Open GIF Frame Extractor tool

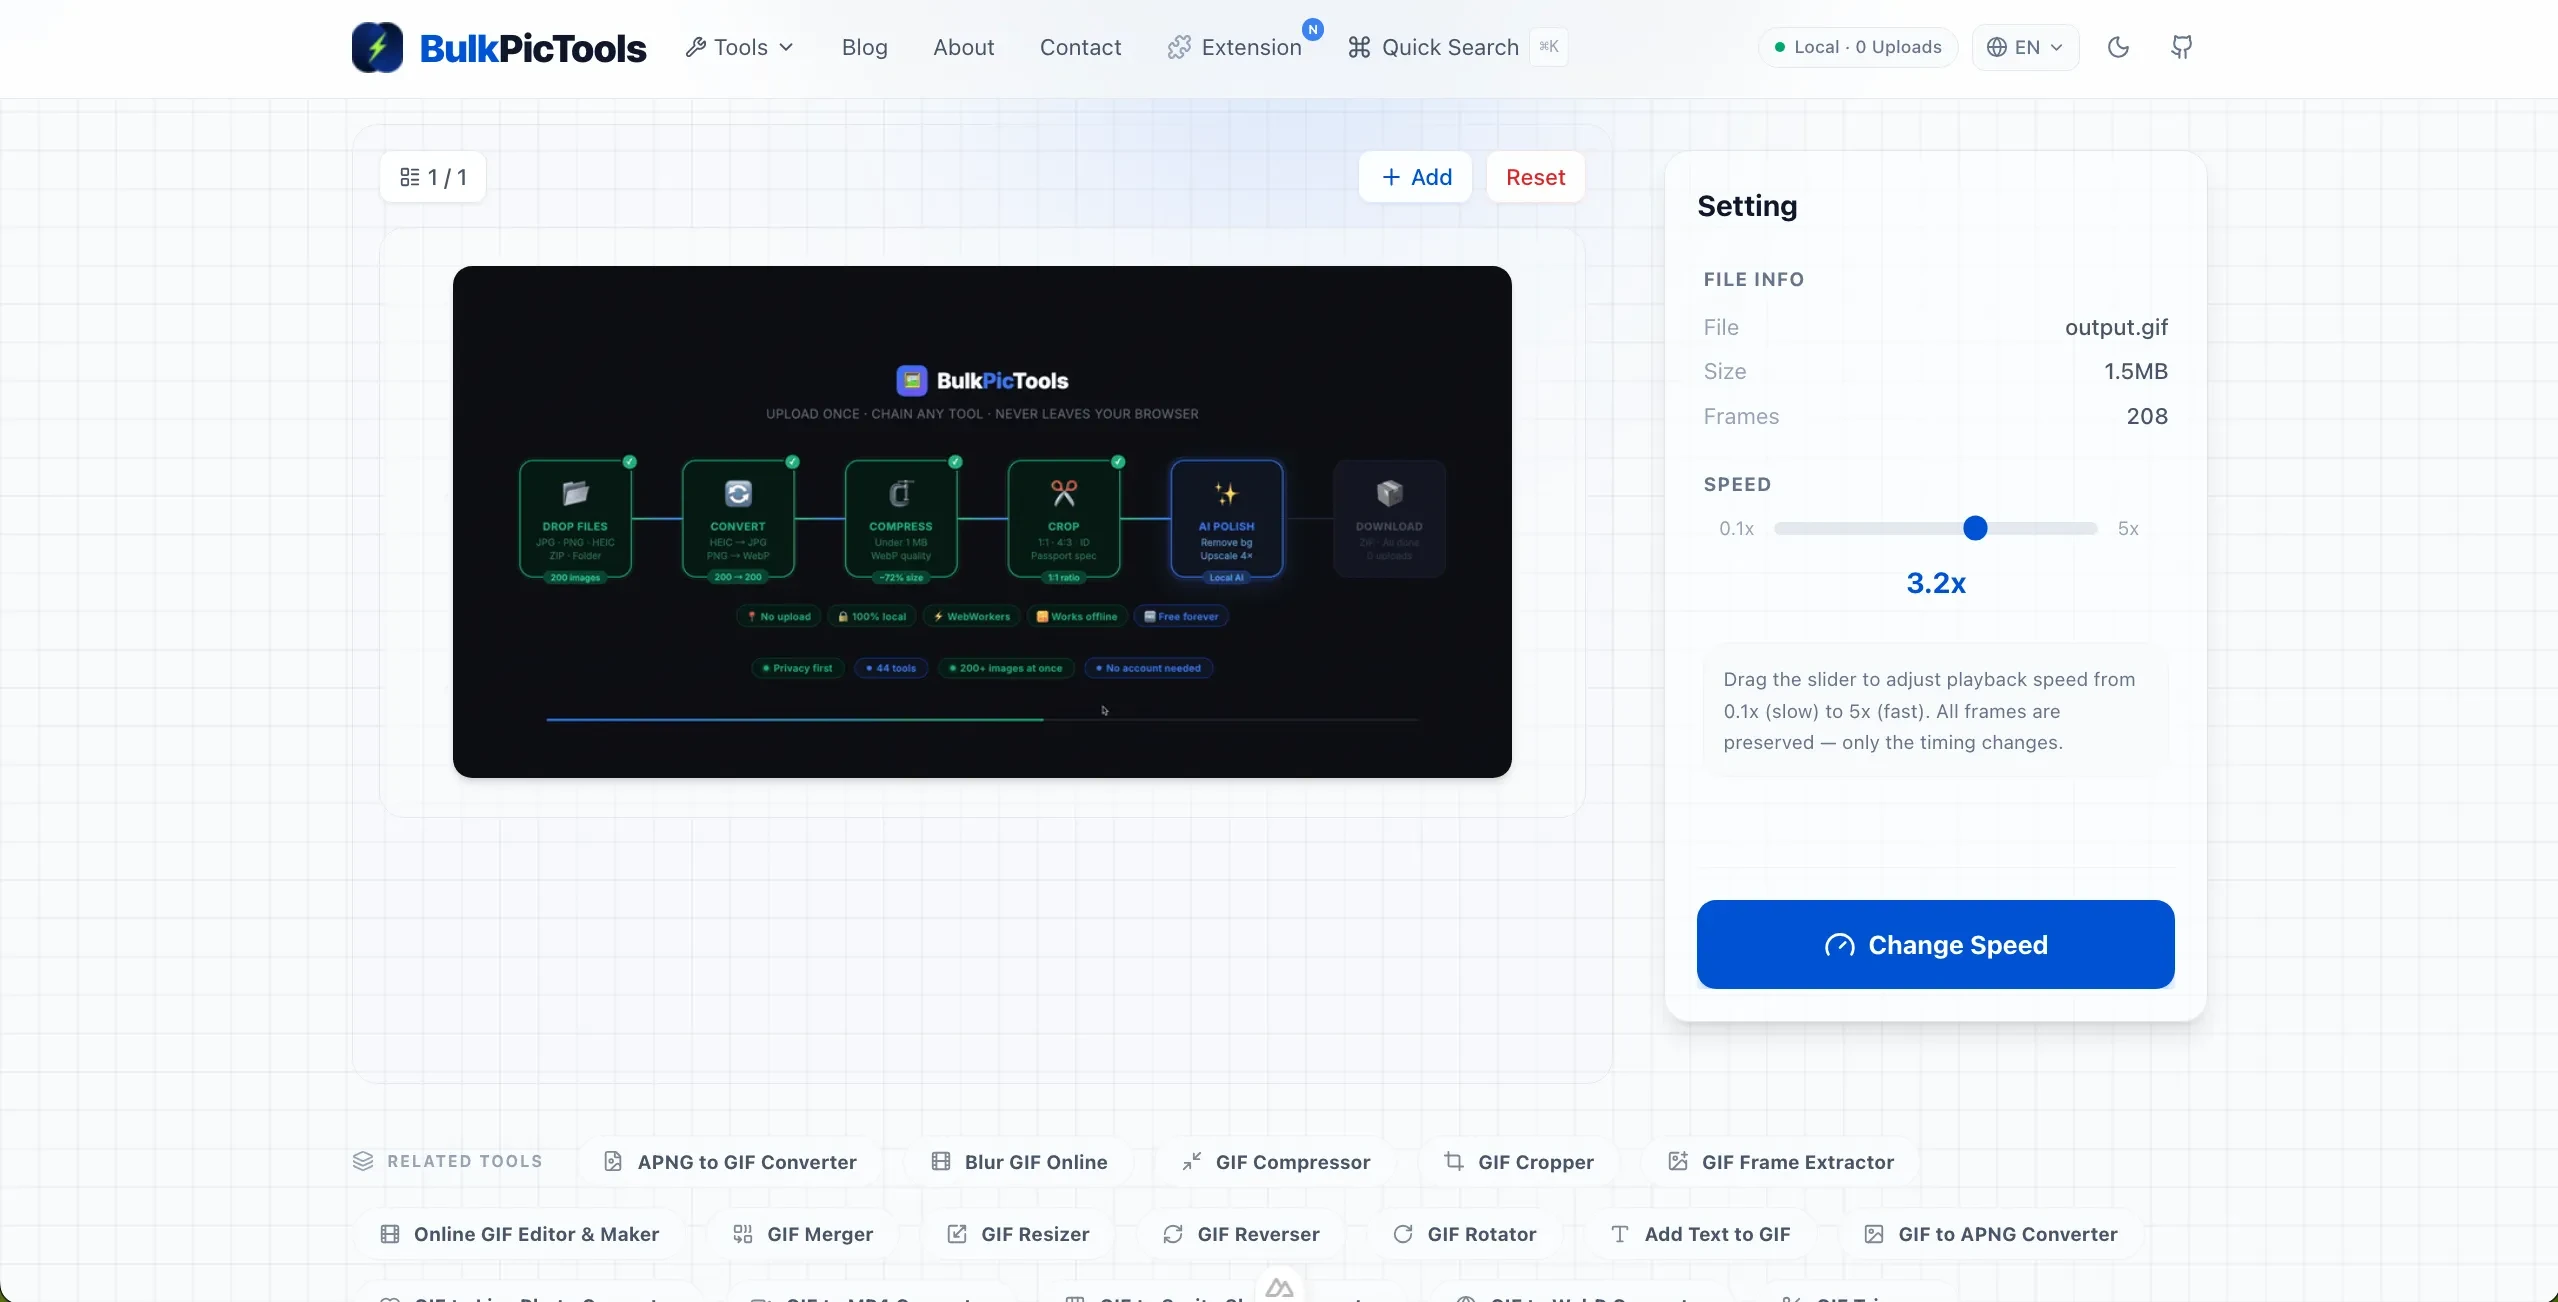[x=1781, y=1161]
